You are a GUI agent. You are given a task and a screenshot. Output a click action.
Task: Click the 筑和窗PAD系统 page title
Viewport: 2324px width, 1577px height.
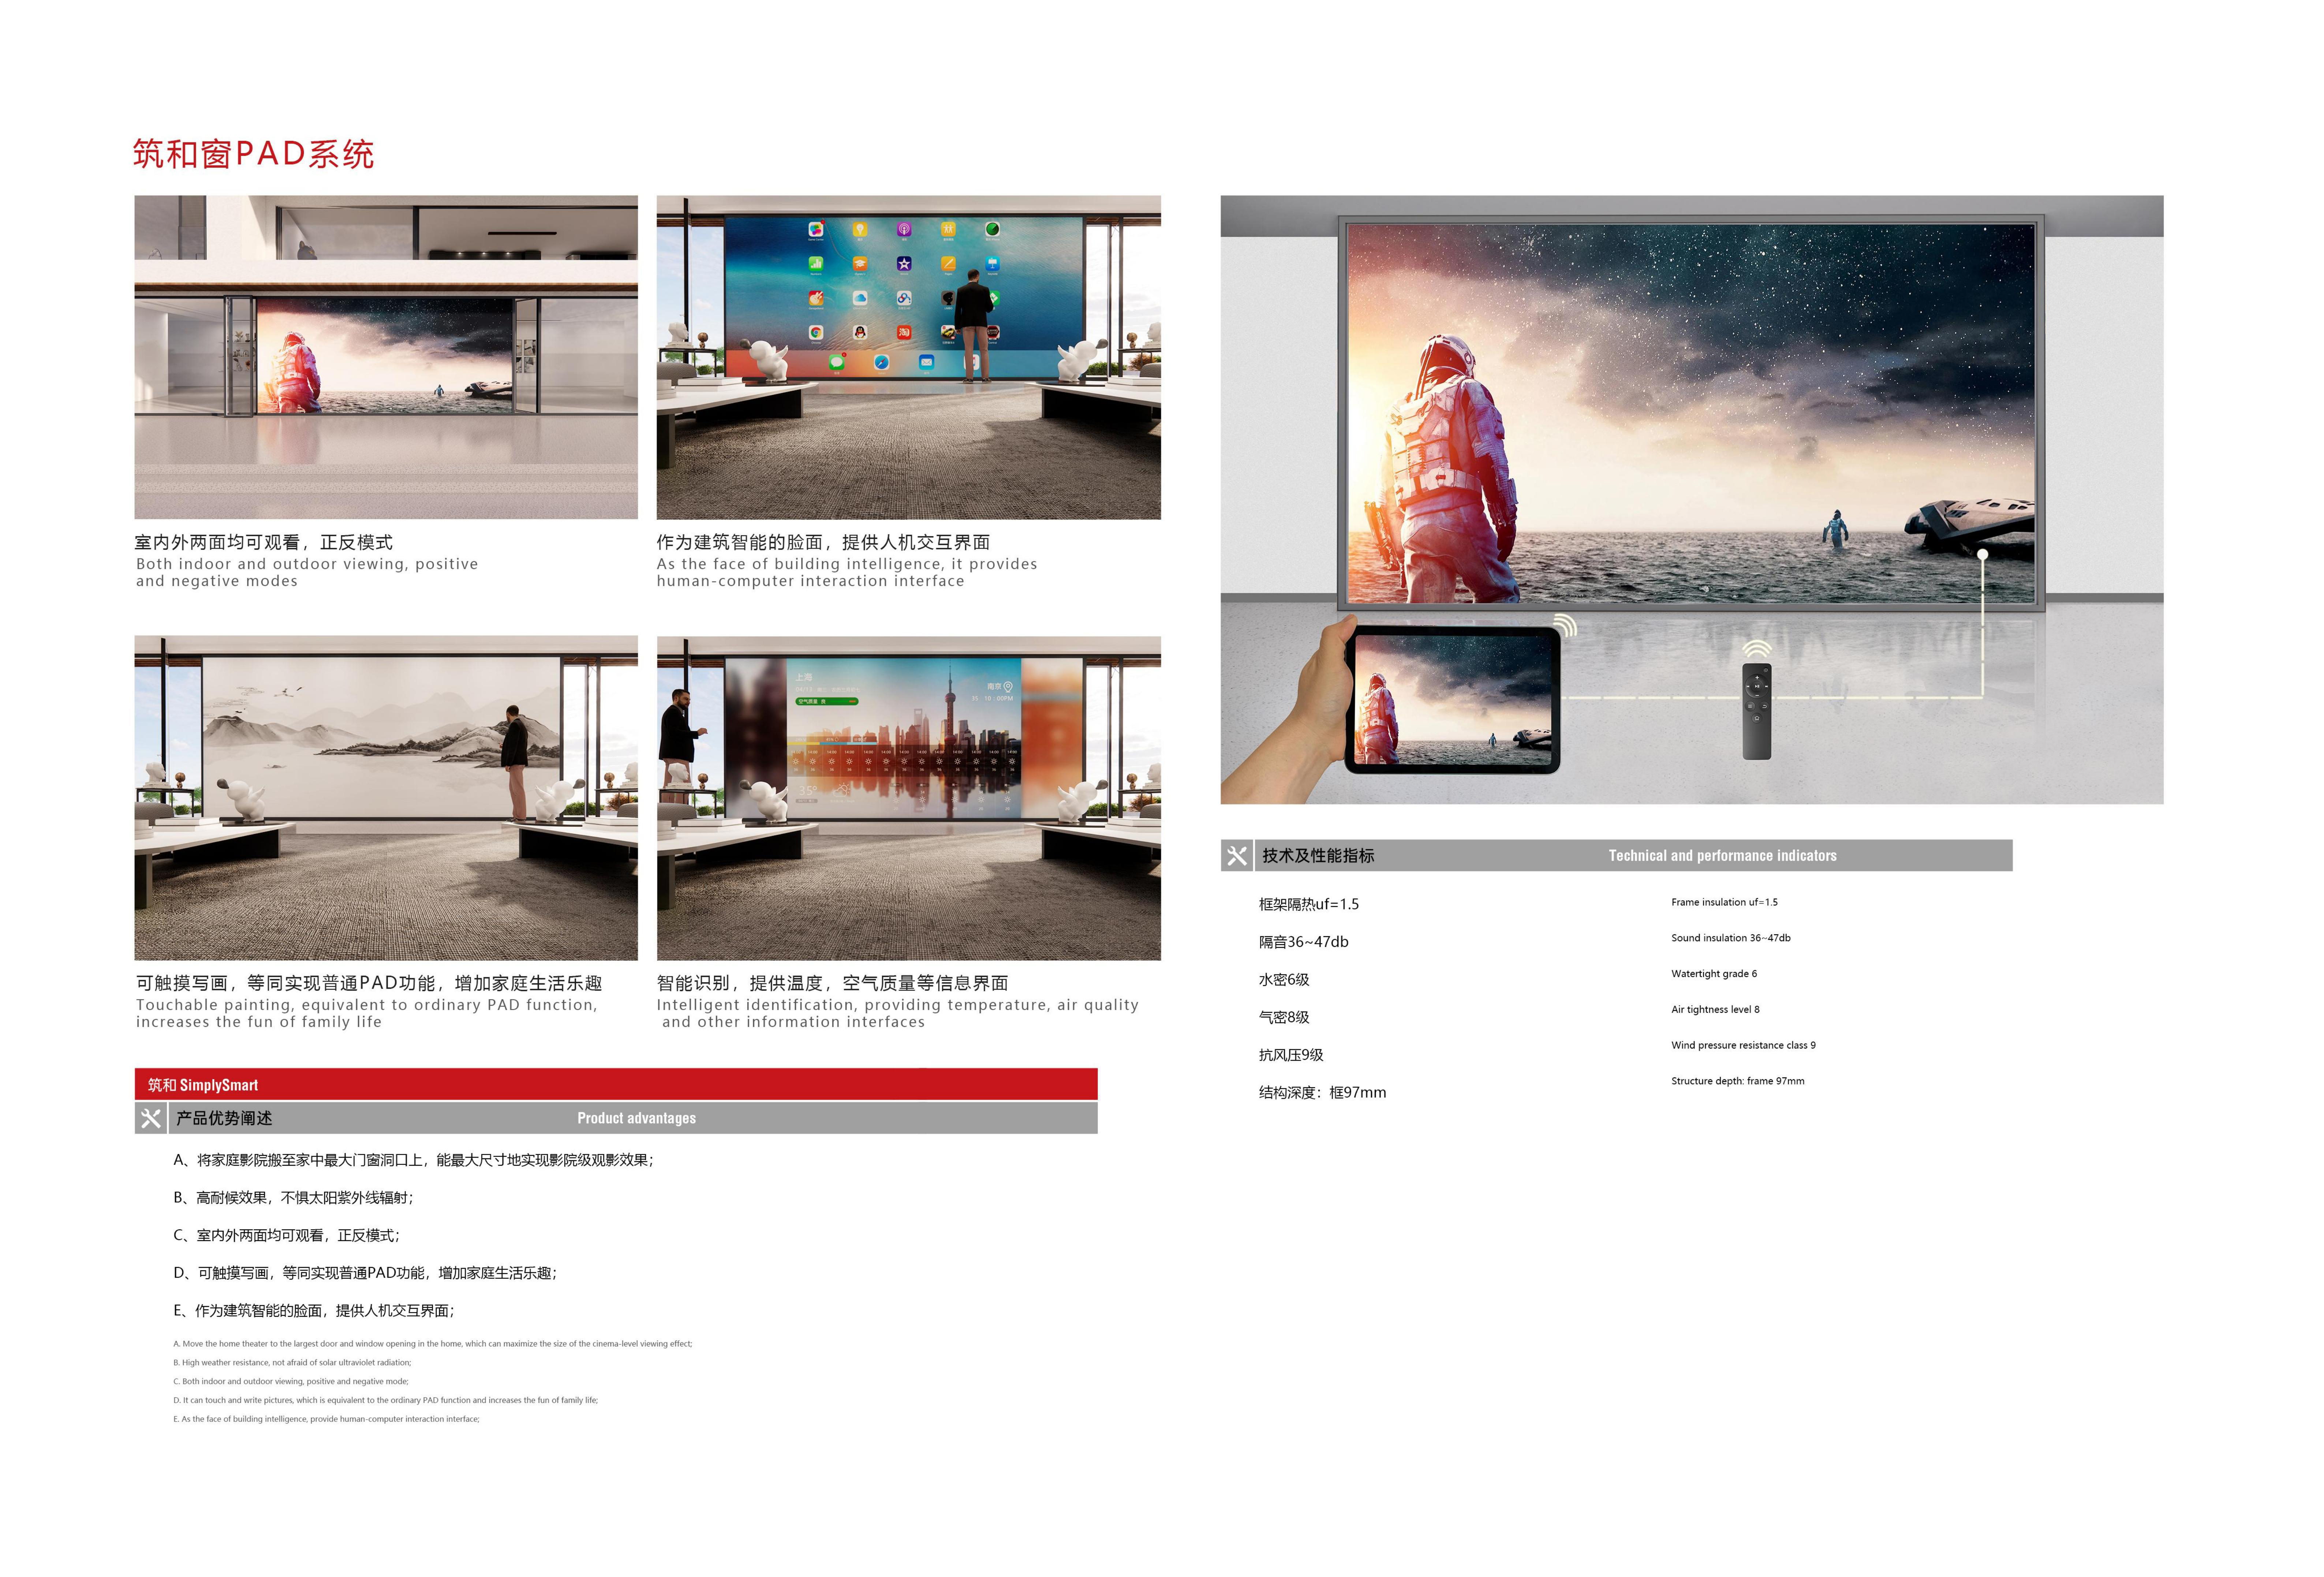click(x=254, y=154)
